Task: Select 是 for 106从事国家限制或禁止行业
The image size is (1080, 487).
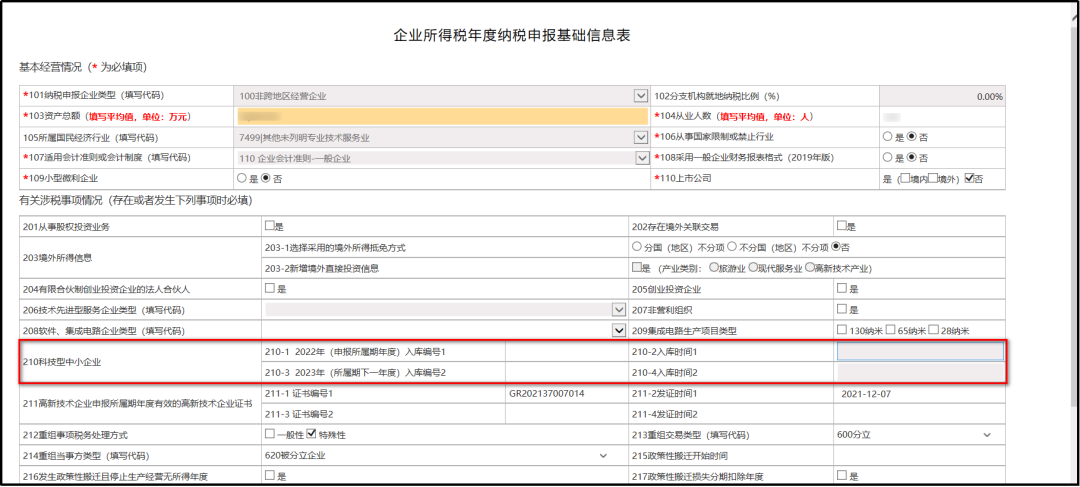Action: click(x=887, y=137)
